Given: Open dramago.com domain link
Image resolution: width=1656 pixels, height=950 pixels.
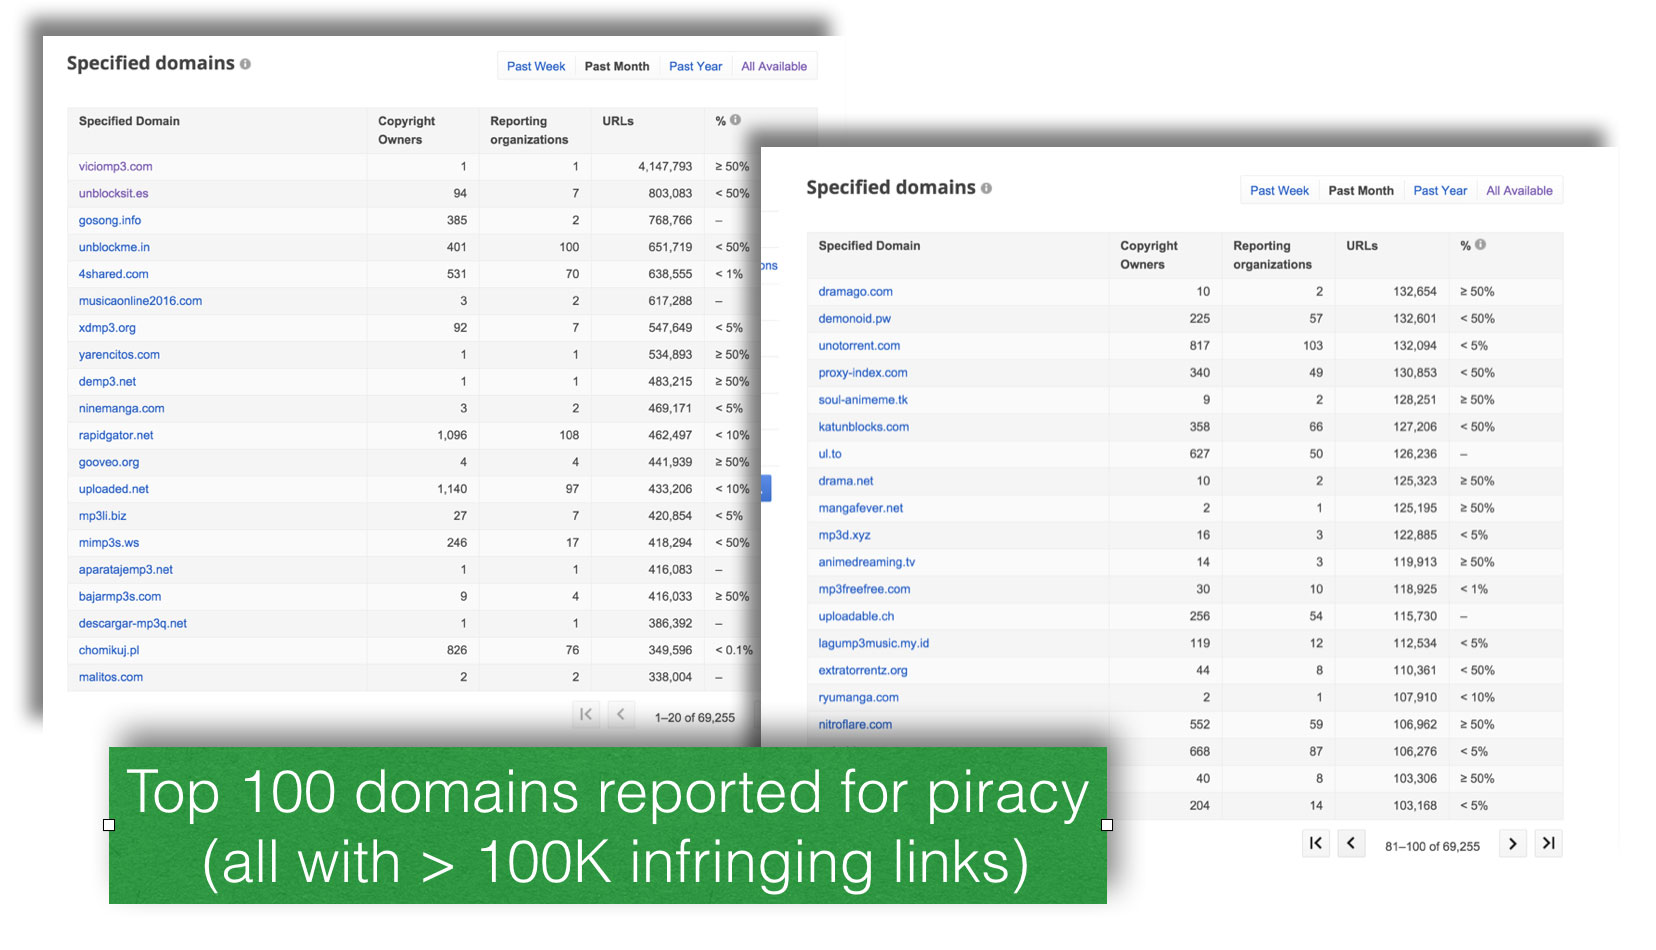Looking at the screenshot, I should 856,292.
